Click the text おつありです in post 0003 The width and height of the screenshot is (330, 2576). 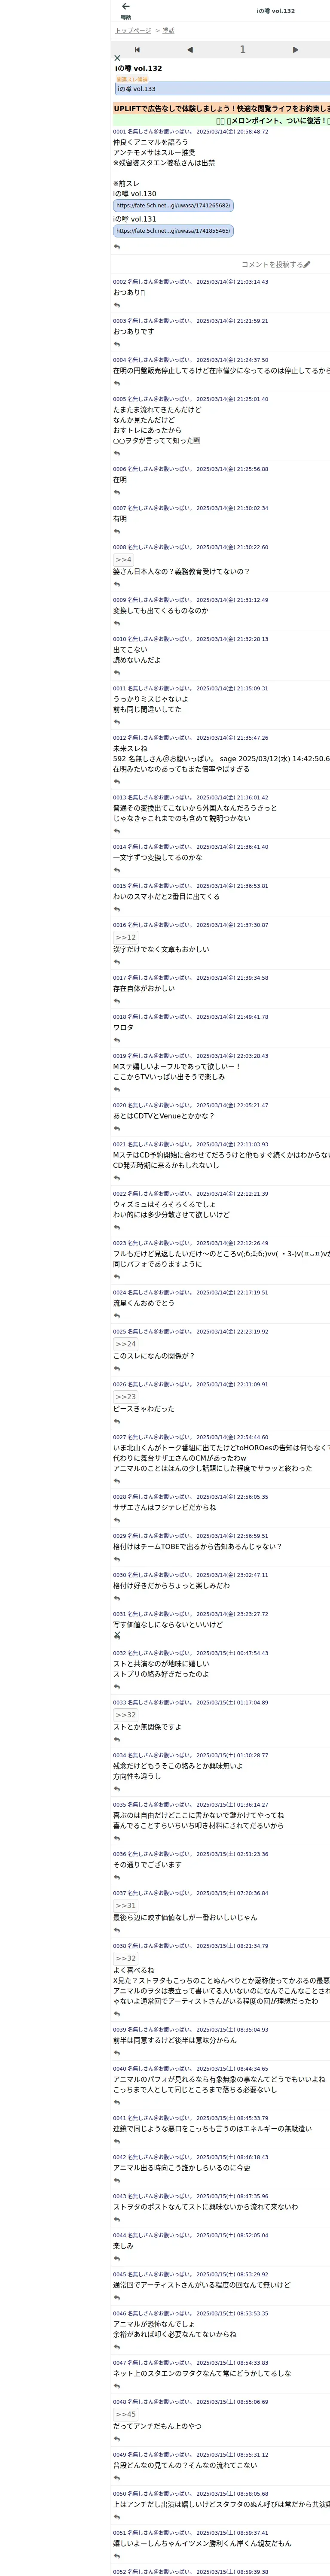134,331
